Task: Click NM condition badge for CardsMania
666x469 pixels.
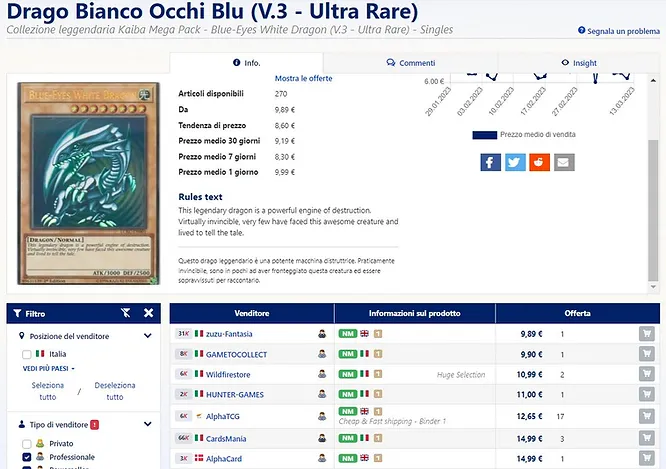Action: pyautogui.click(x=347, y=438)
